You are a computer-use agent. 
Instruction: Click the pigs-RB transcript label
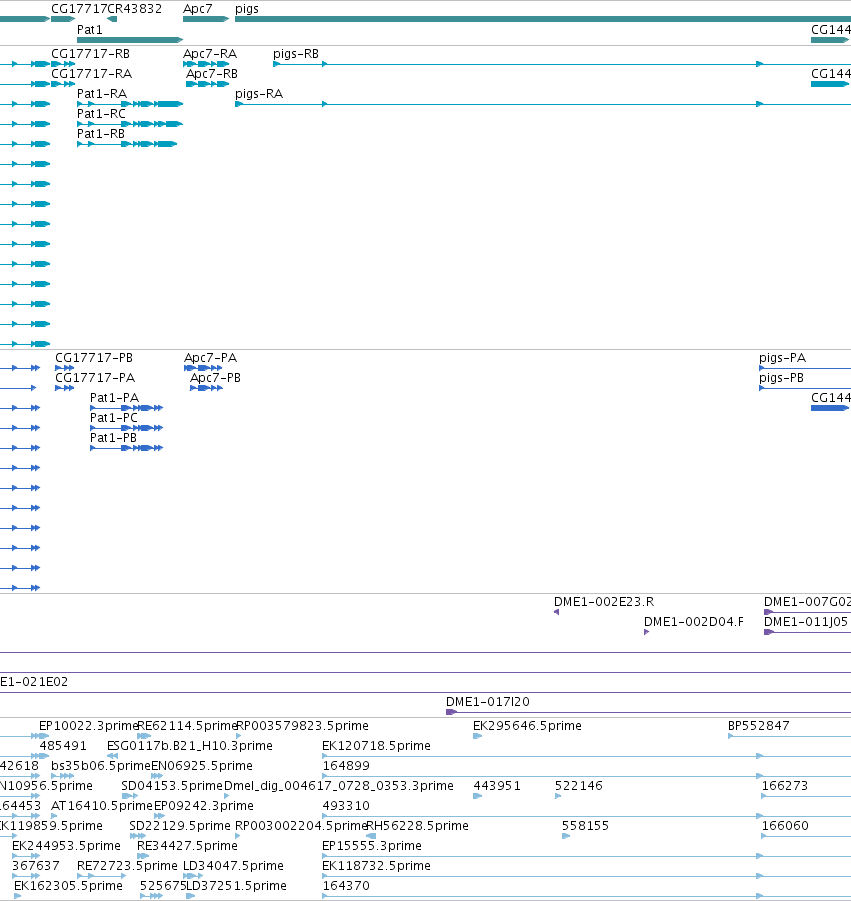click(x=295, y=53)
